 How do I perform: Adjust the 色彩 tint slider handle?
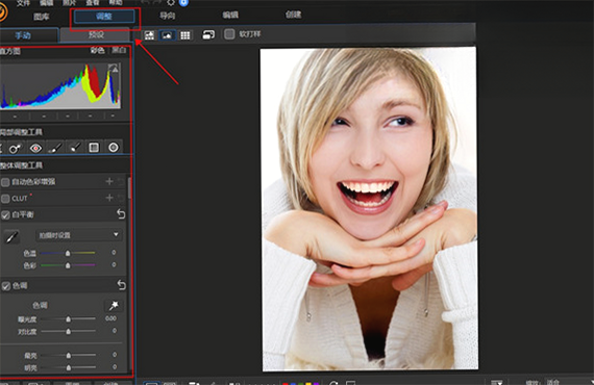tap(68, 265)
